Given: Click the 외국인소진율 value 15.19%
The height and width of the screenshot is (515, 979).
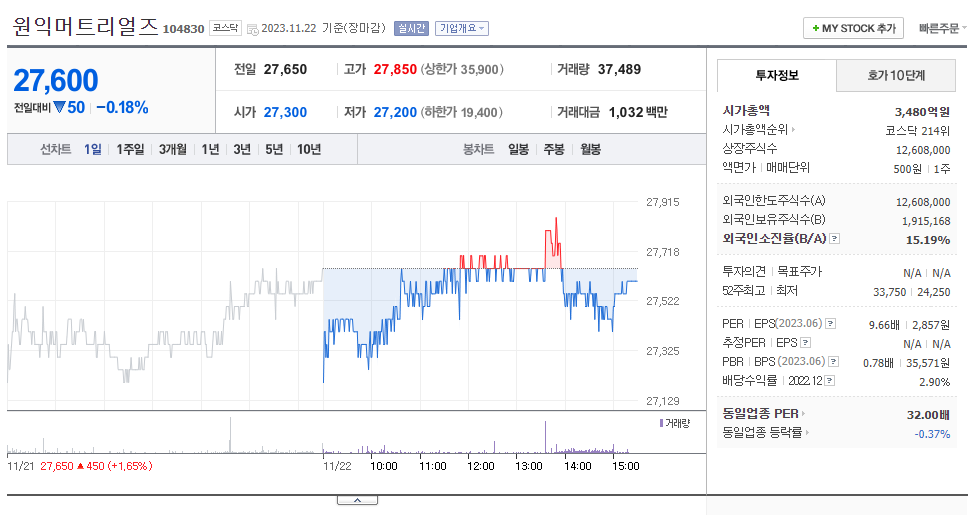Looking at the screenshot, I should click(928, 240).
